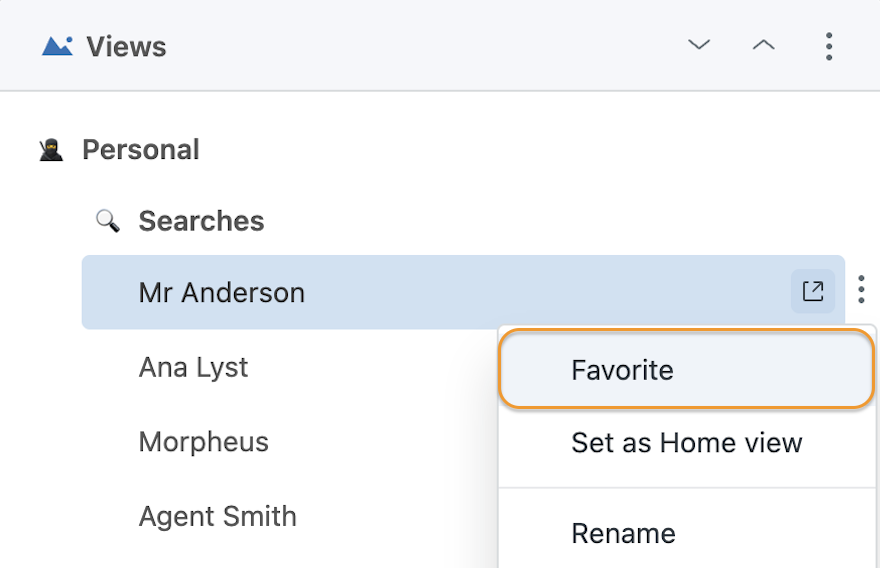Open Mr Anderson in new window icon
880x568 pixels.
click(813, 291)
